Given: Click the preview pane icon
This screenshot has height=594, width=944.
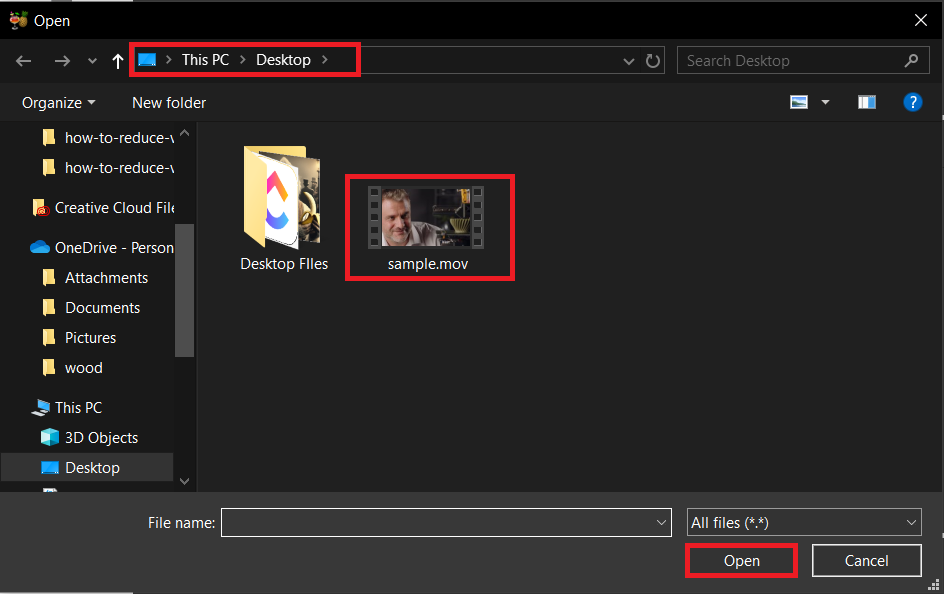Looking at the screenshot, I should point(866,101).
